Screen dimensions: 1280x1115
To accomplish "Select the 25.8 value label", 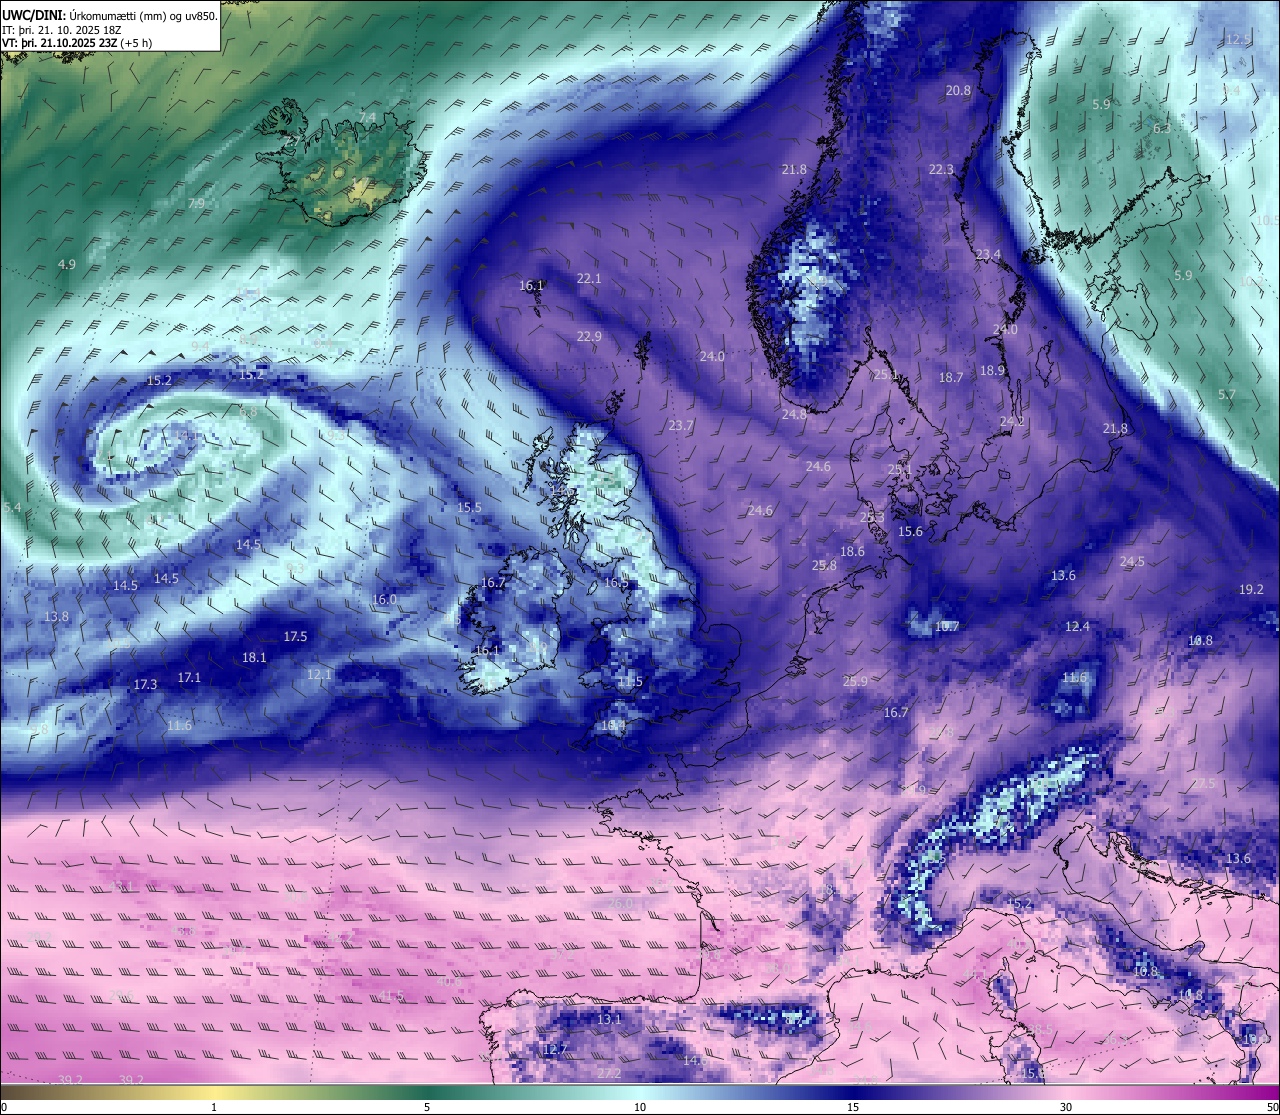I will 824,566.
